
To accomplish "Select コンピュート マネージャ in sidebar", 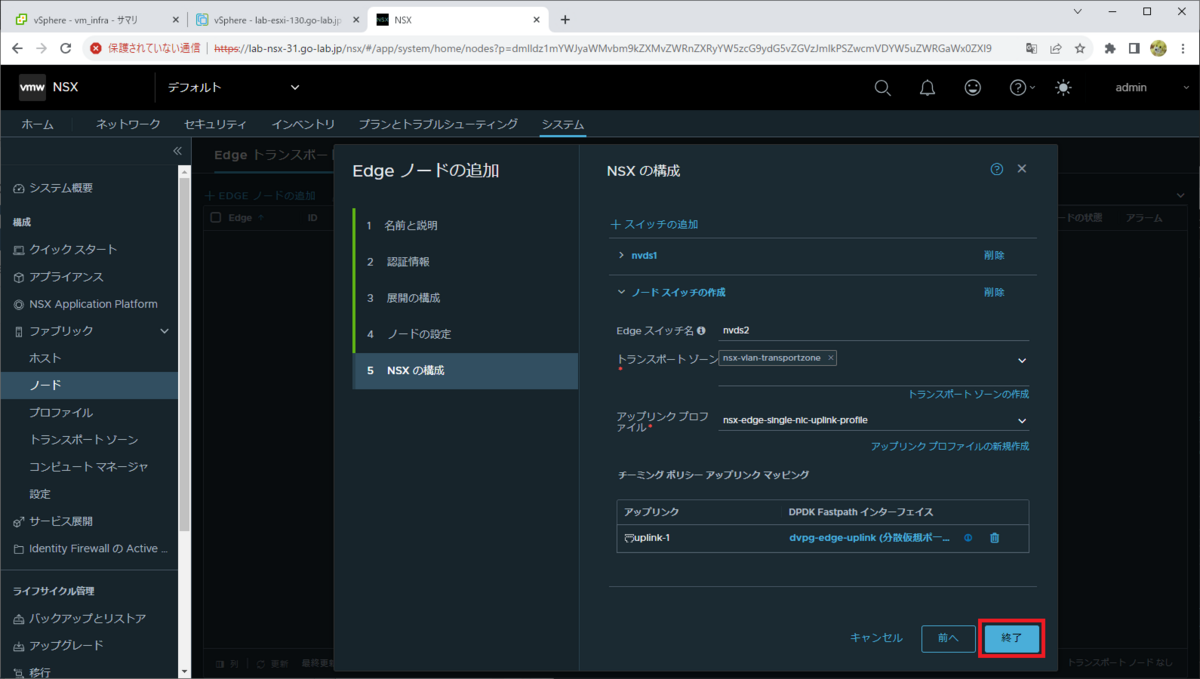I will (x=89, y=467).
